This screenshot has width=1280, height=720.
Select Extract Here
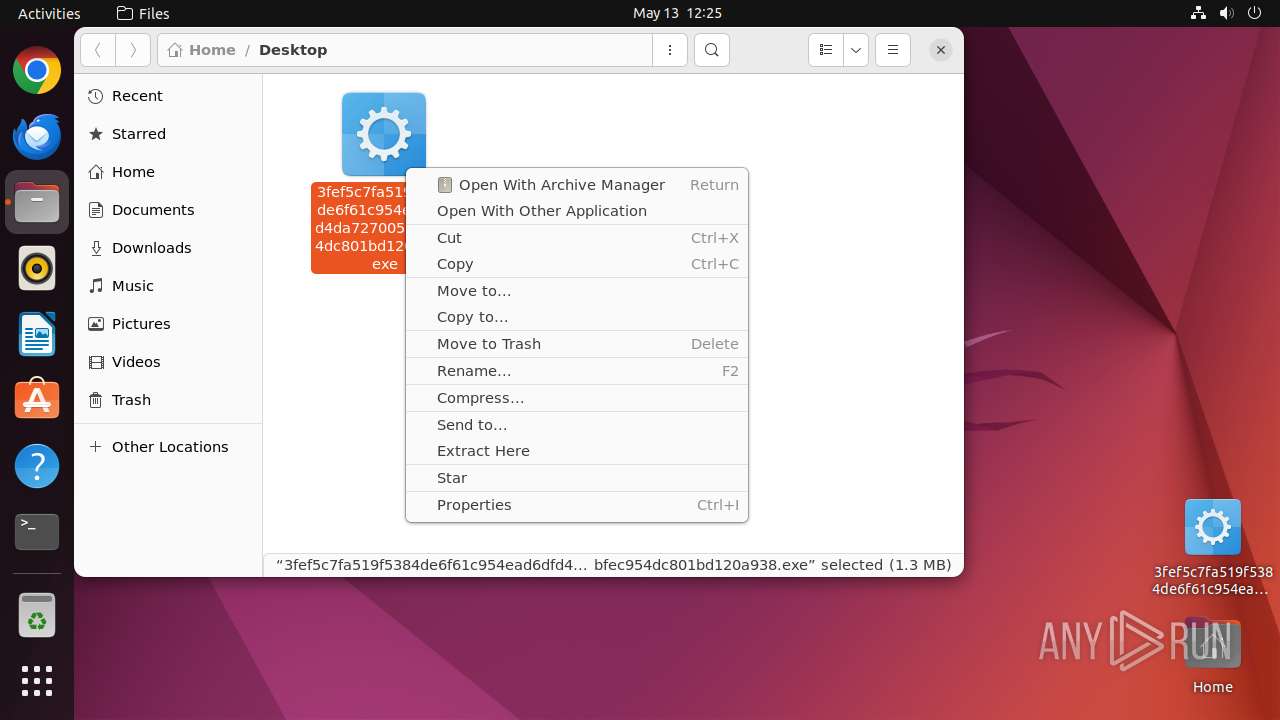coord(577,451)
